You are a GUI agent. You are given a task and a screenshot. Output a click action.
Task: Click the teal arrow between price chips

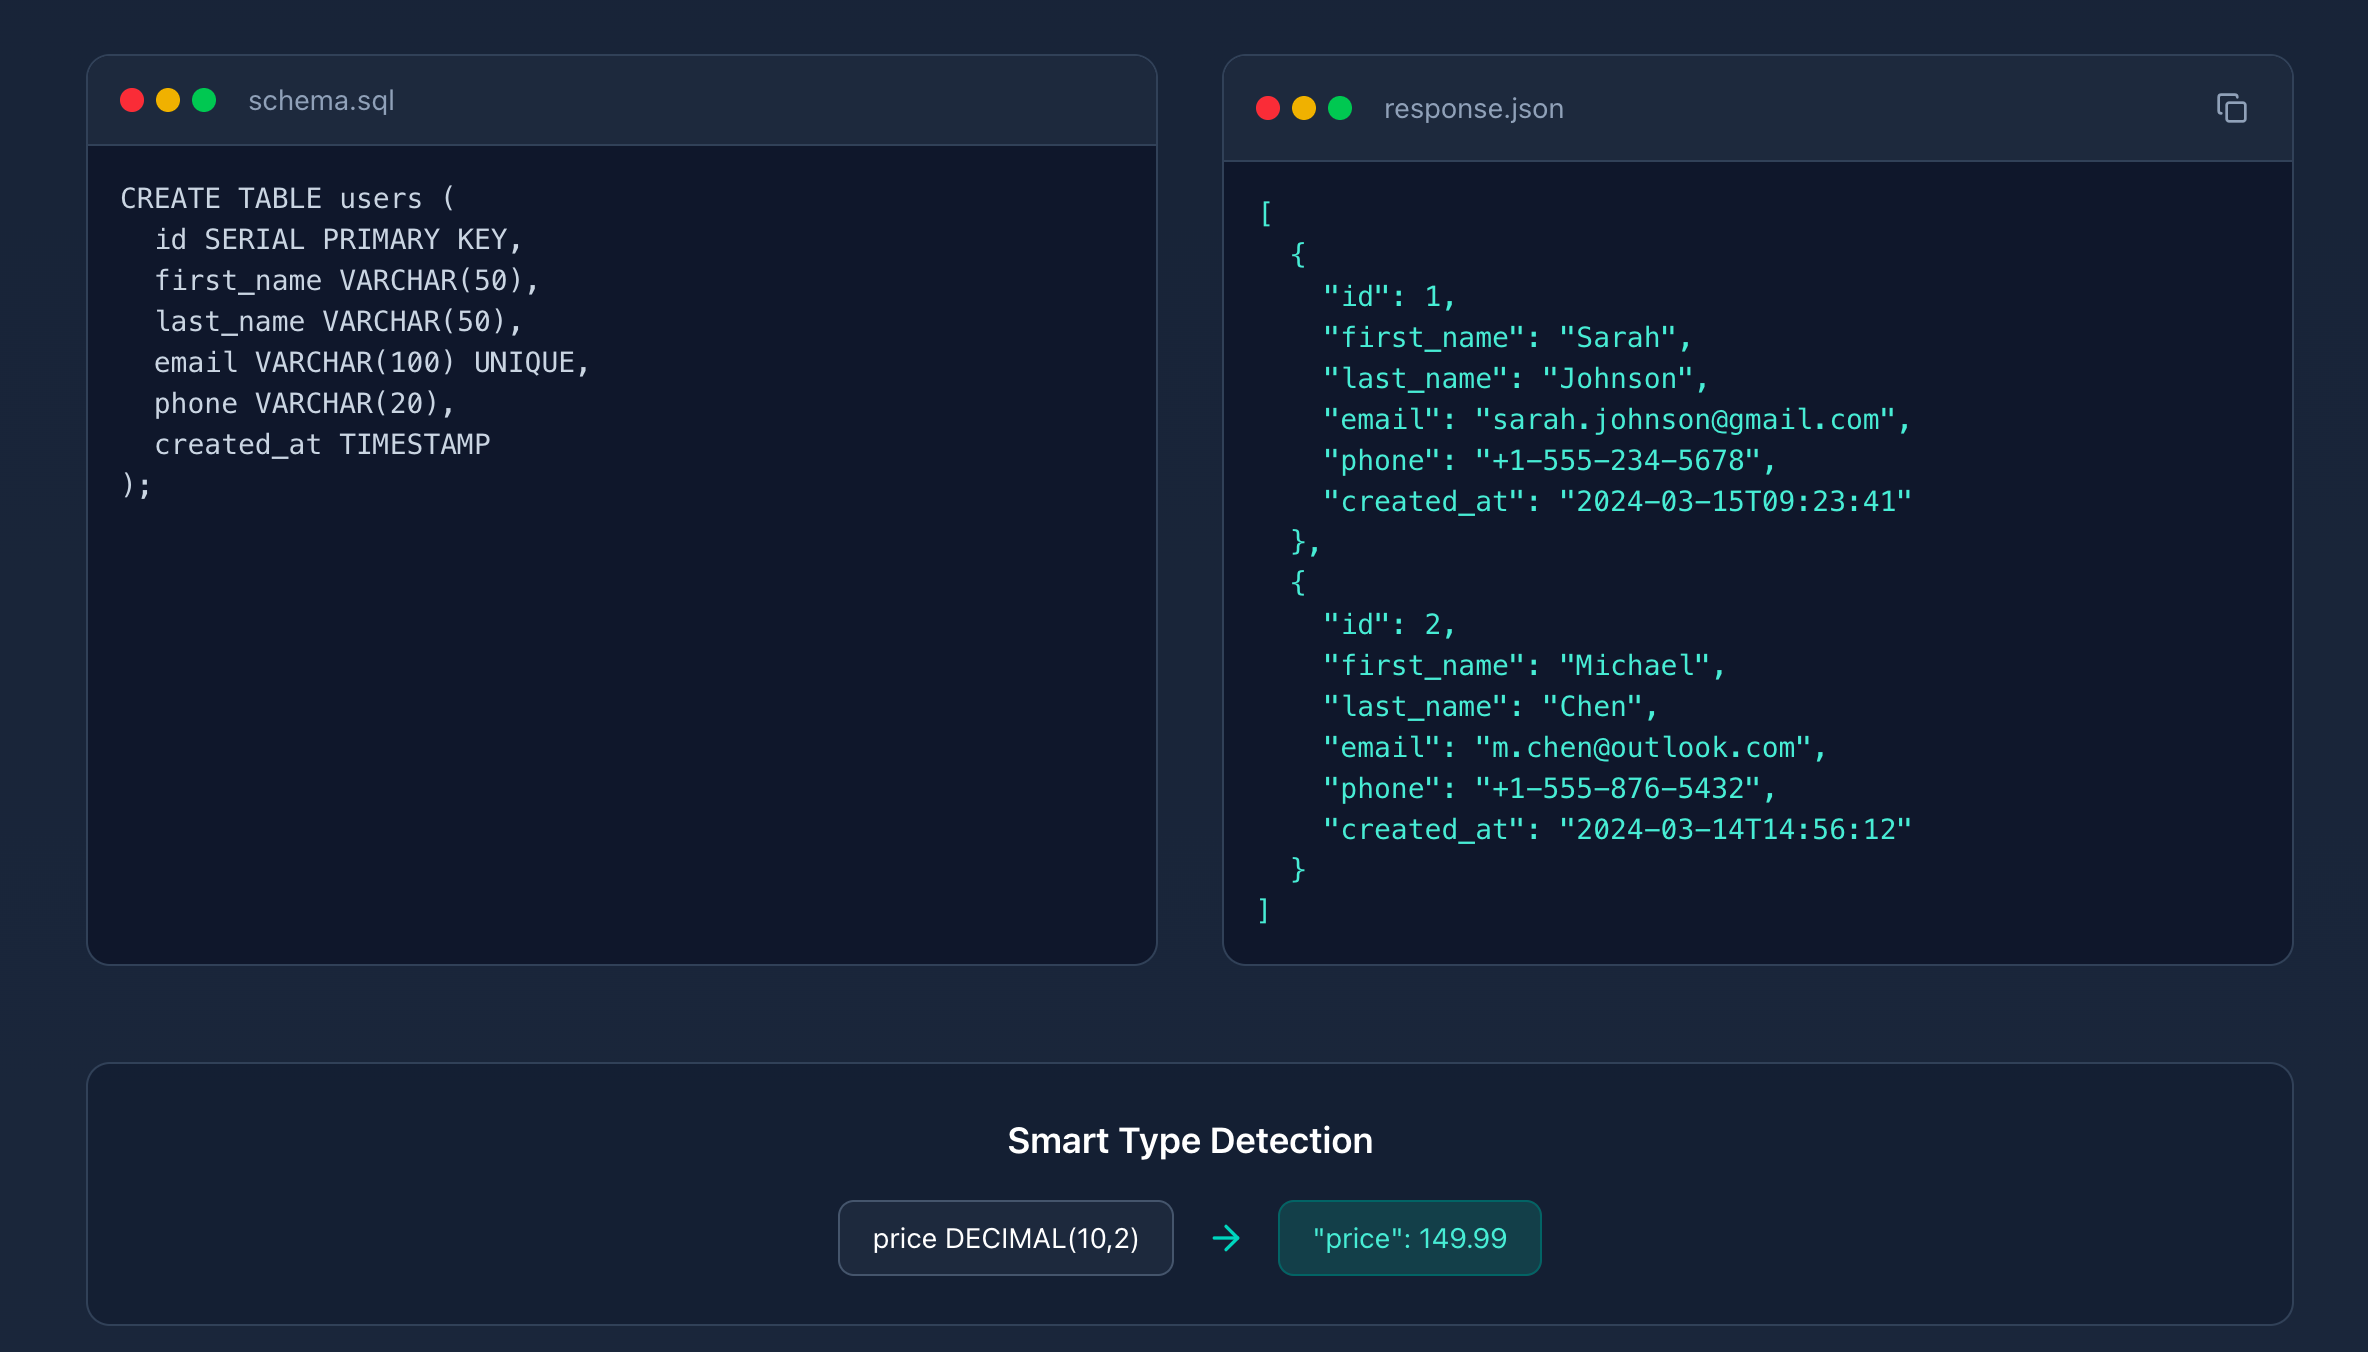[1226, 1238]
